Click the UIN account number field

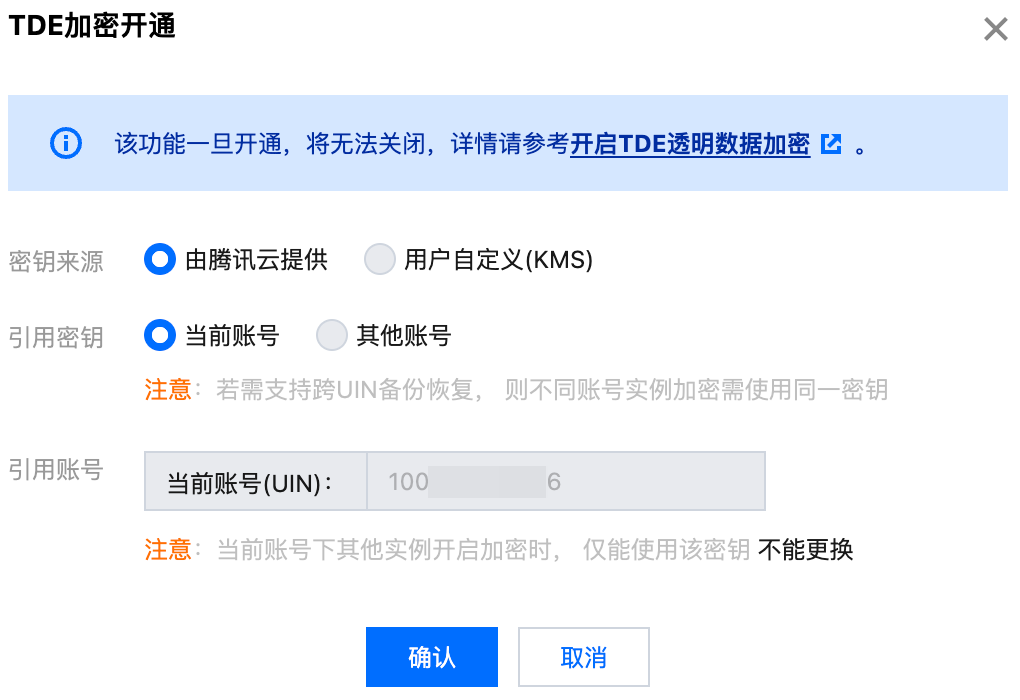coord(565,482)
